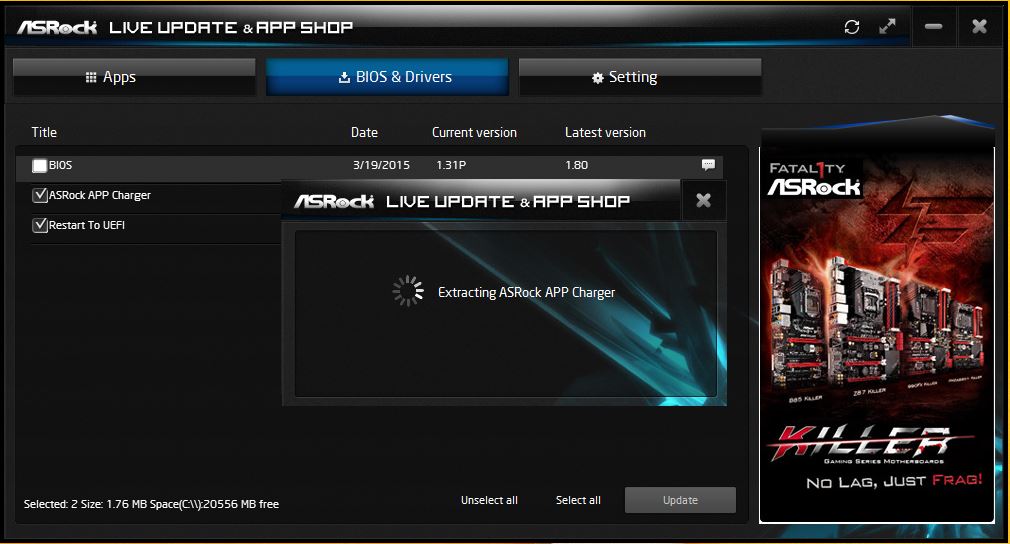Viewport: 1010px width, 544px height.
Task: Click the refresh icon in title bar
Action: (x=852, y=27)
